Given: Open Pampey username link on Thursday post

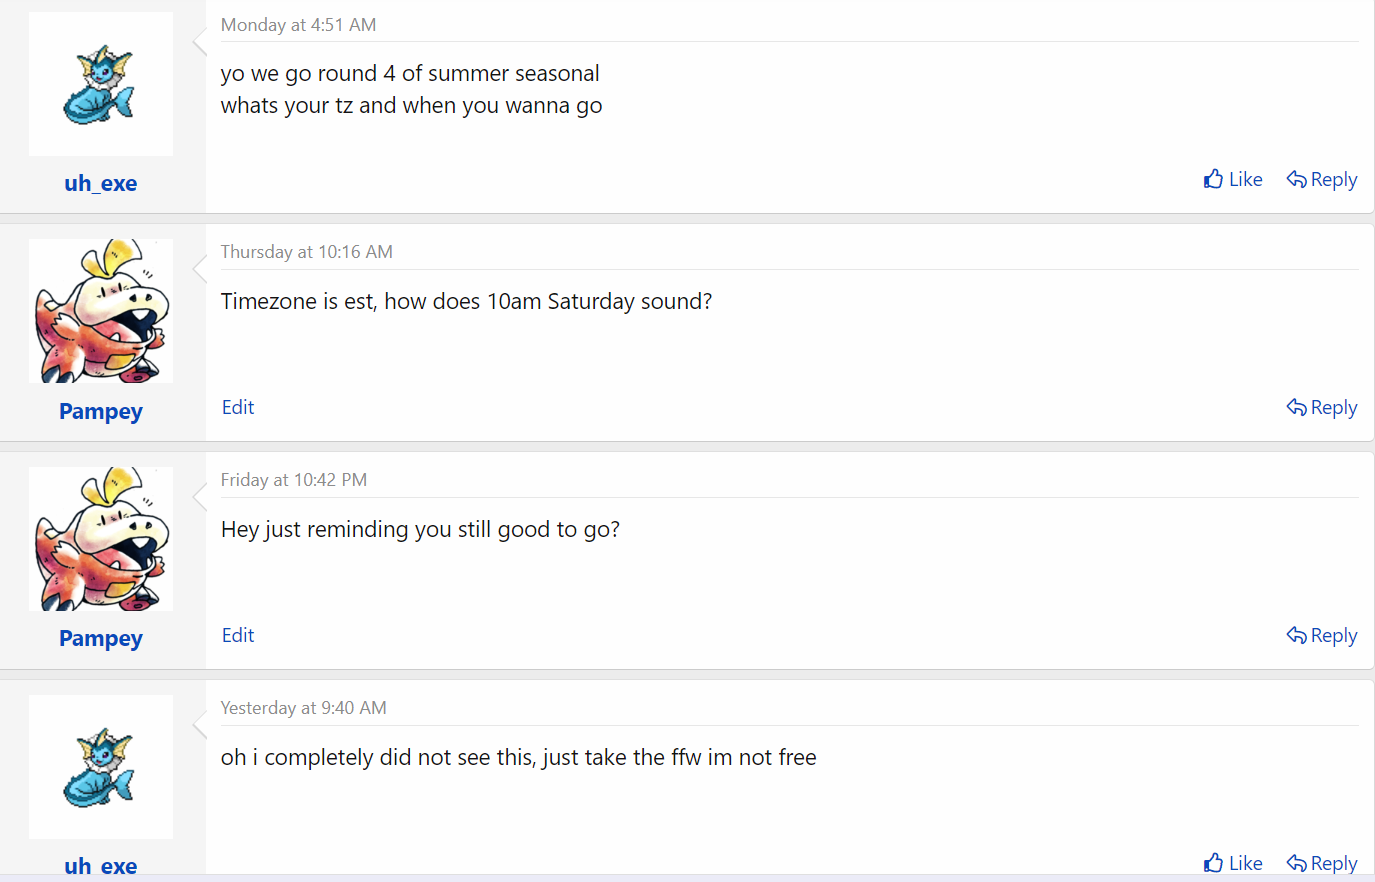Looking at the screenshot, I should [100, 411].
